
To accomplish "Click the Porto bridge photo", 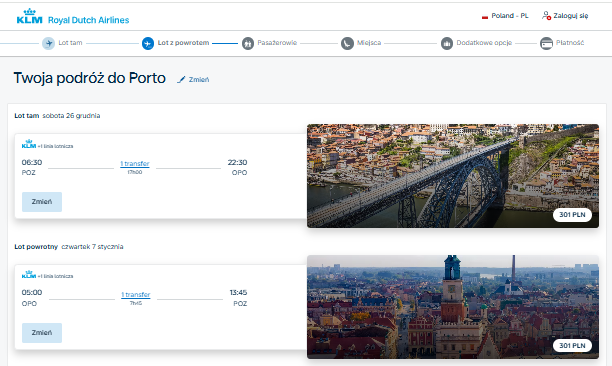I will click(x=453, y=176).
